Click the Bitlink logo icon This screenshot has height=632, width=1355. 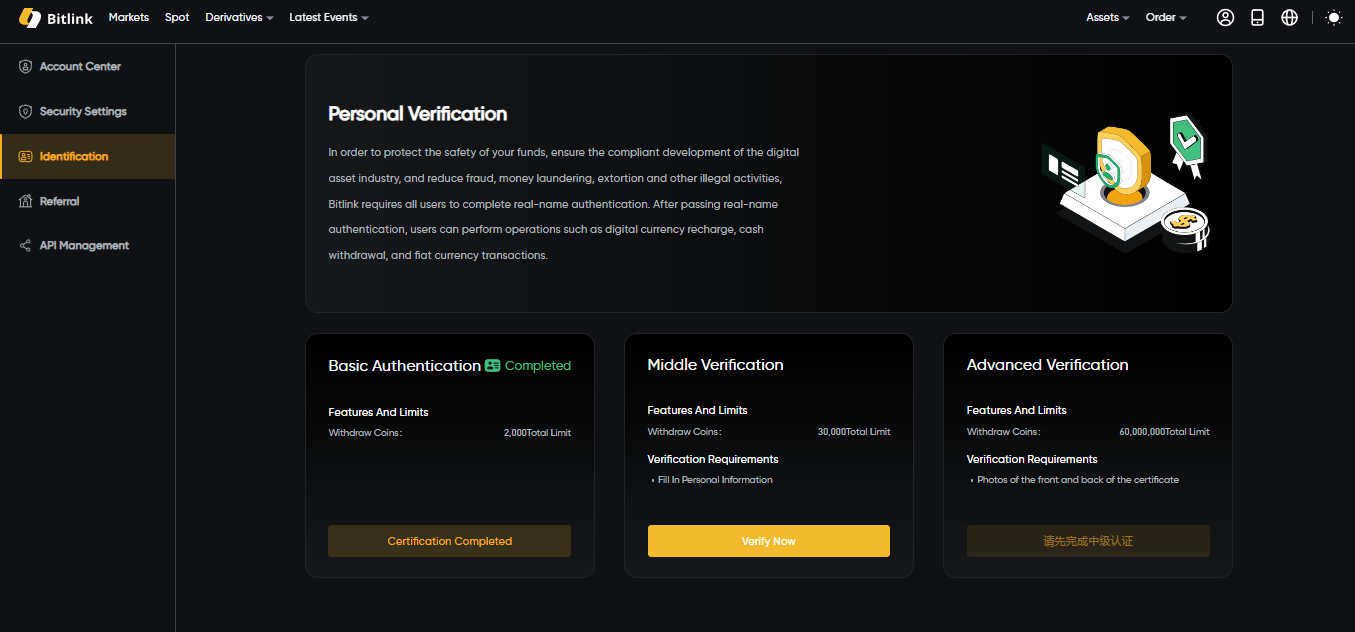point(29,17)
